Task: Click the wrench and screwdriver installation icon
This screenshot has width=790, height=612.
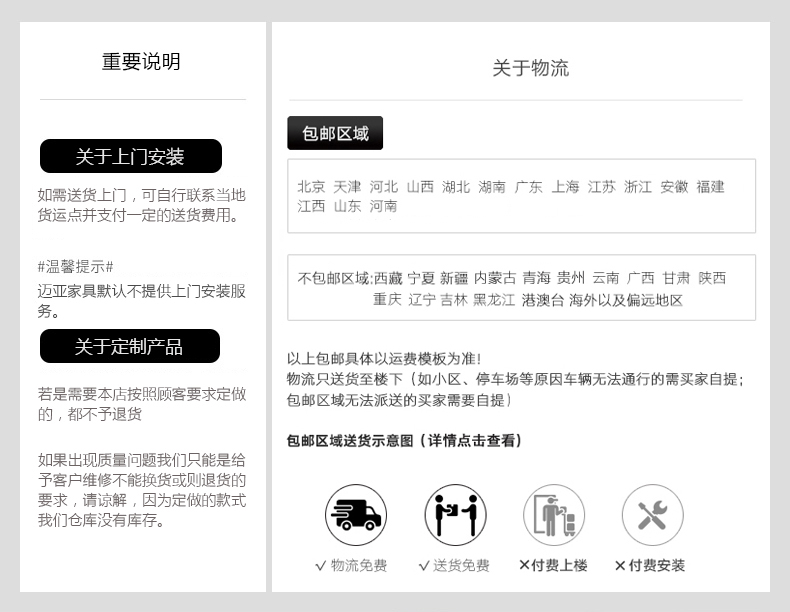Action: click(x=652, y=515)
